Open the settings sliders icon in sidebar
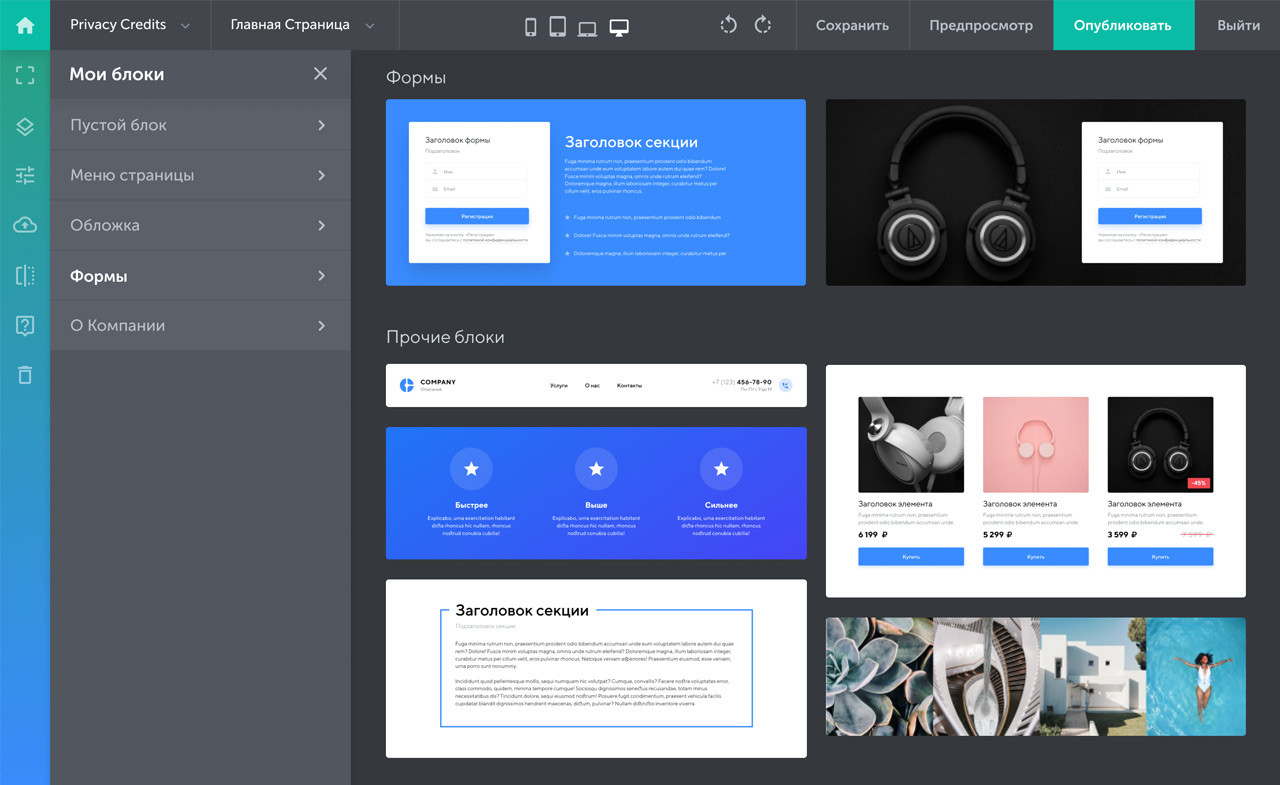Image resolution: width=1280 pixels, height=785 pixels. coord(25,176)
